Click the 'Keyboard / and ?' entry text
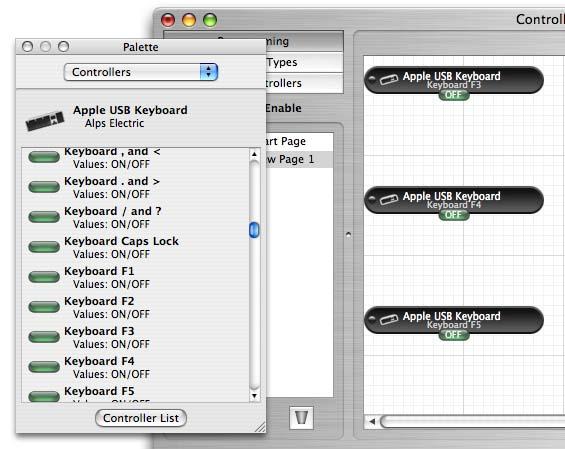 [113, 211]
